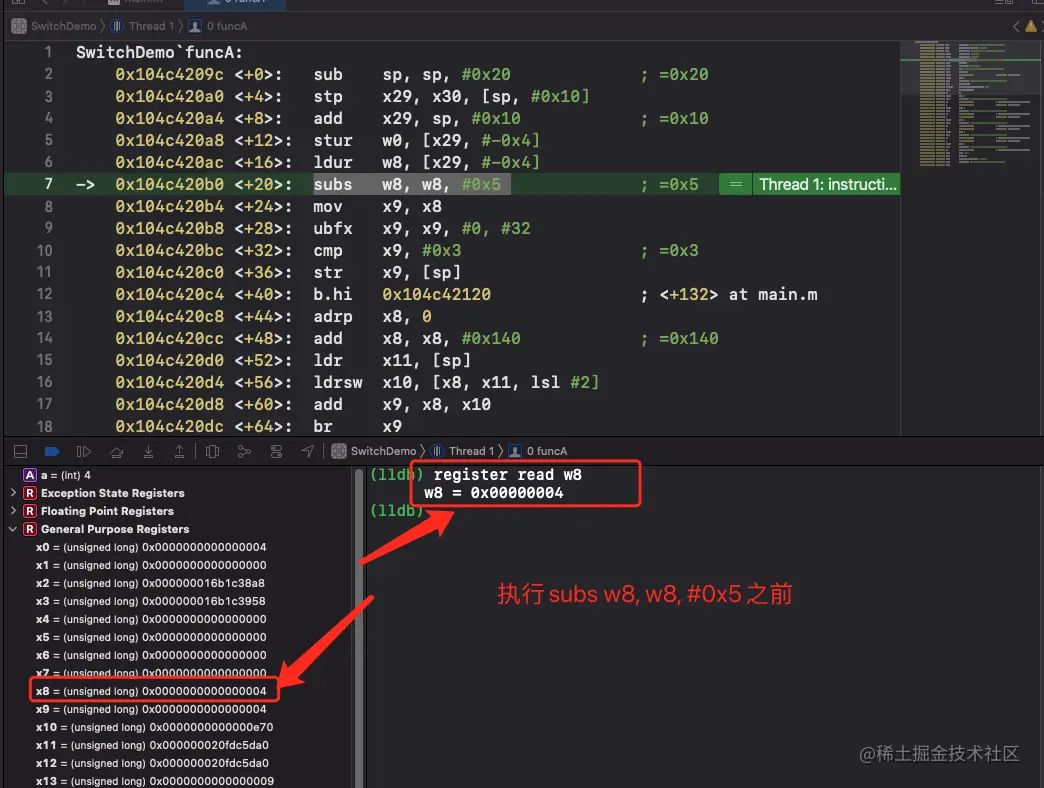This screenshot has width=1044, height=788.
Task: Click the Step Over icon
Action: pyautogui.click(x=117, y=452)
